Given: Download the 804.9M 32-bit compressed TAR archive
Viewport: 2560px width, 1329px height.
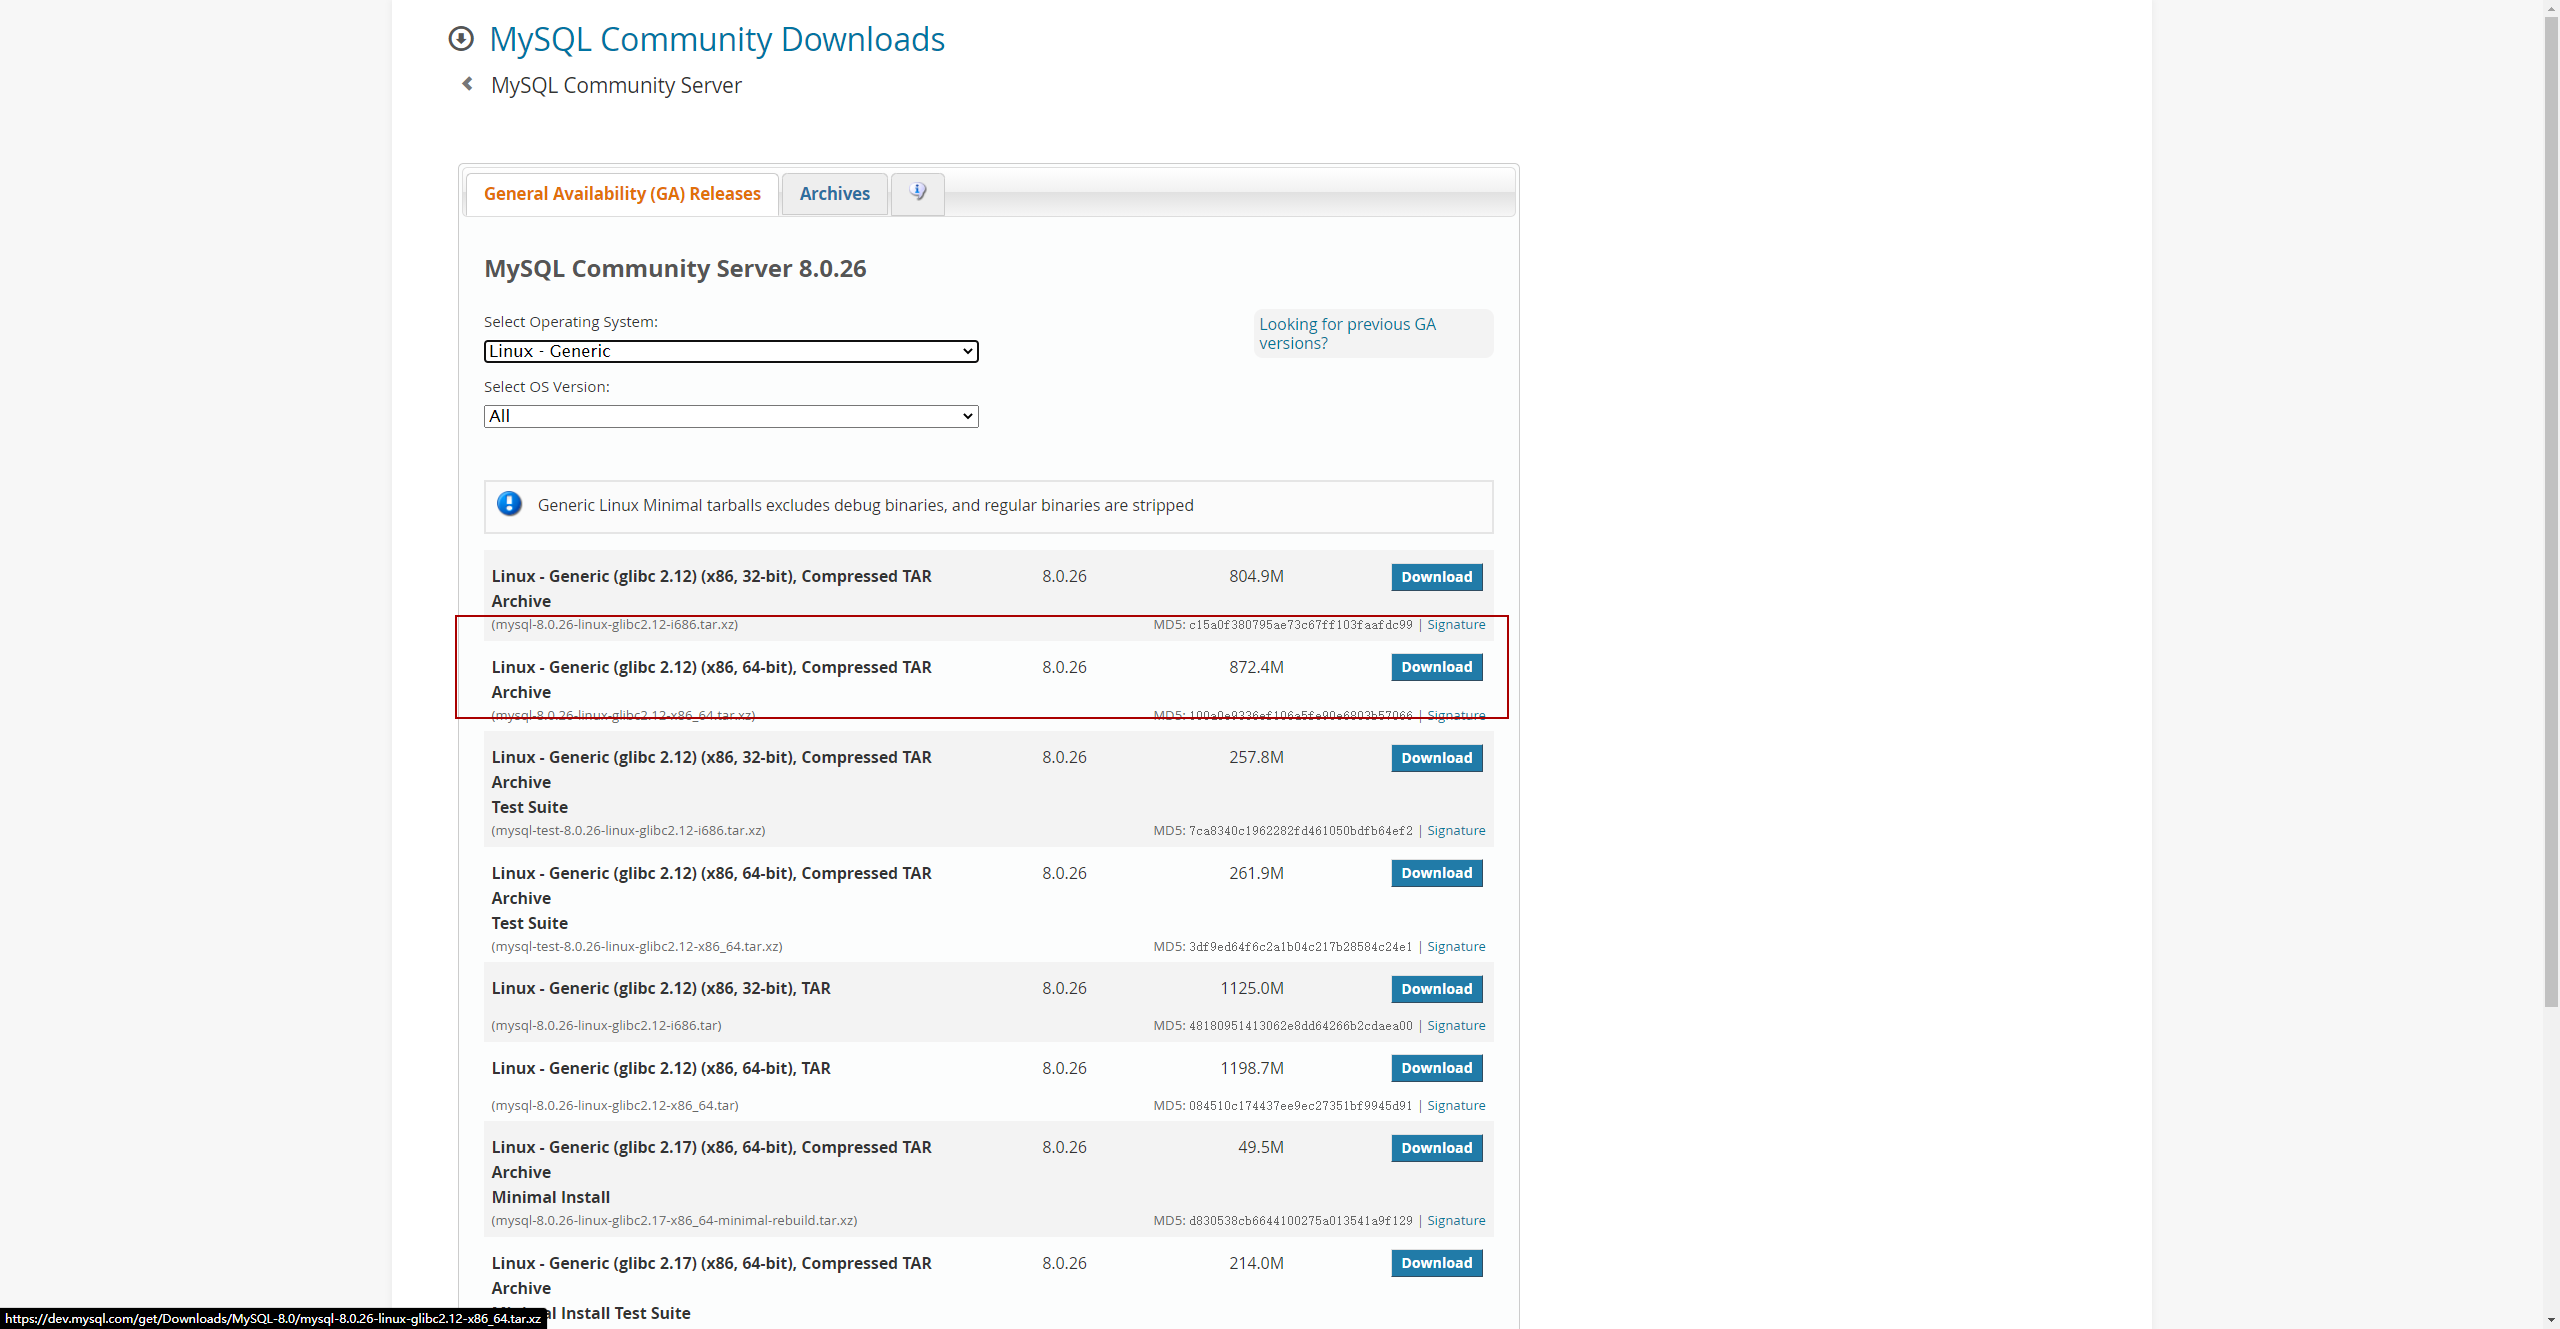Looking at the screenshot, I should [x=1436, y=577].
